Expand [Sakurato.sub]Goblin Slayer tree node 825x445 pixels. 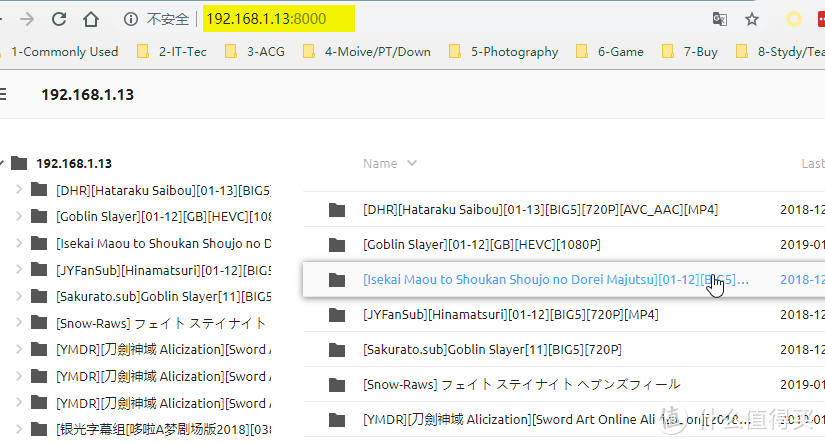click(x=19, y=296)
